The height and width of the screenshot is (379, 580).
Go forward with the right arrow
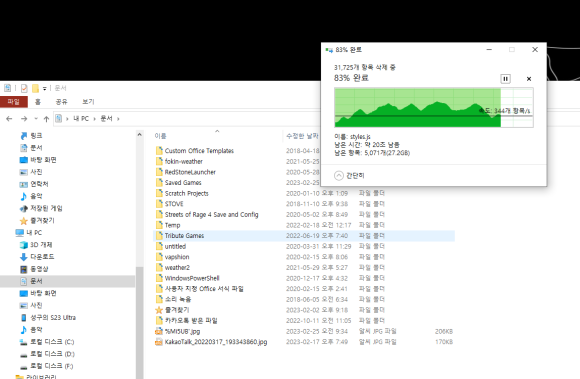point(24,119)
